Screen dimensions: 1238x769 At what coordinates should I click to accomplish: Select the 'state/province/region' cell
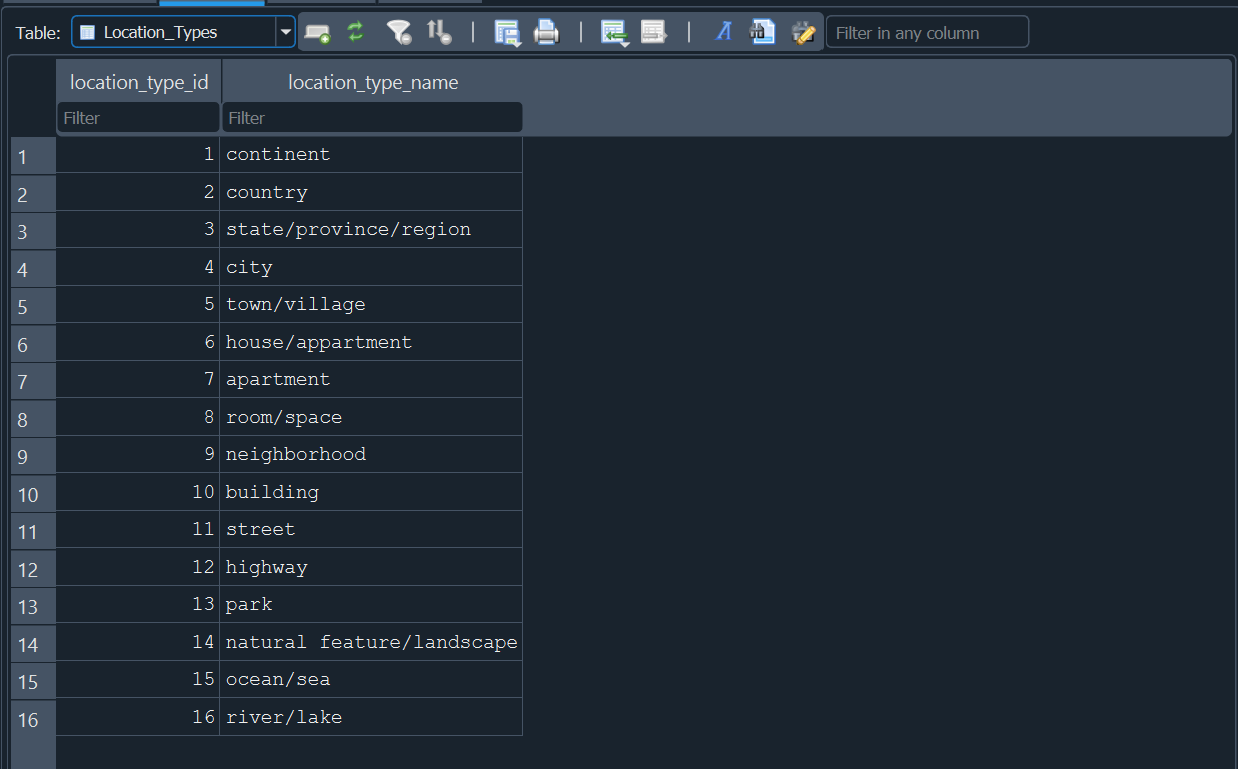(371, 230)
